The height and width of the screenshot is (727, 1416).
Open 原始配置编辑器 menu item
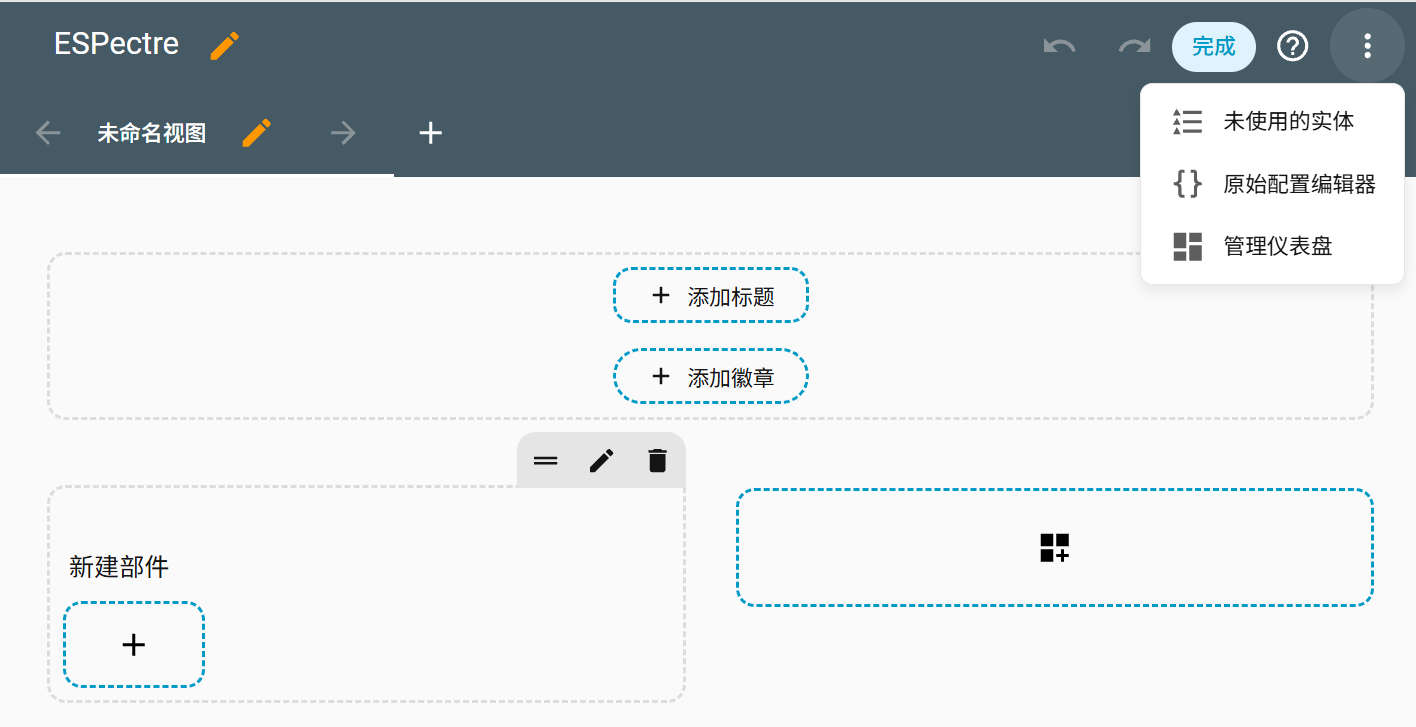pos(1272,184)
